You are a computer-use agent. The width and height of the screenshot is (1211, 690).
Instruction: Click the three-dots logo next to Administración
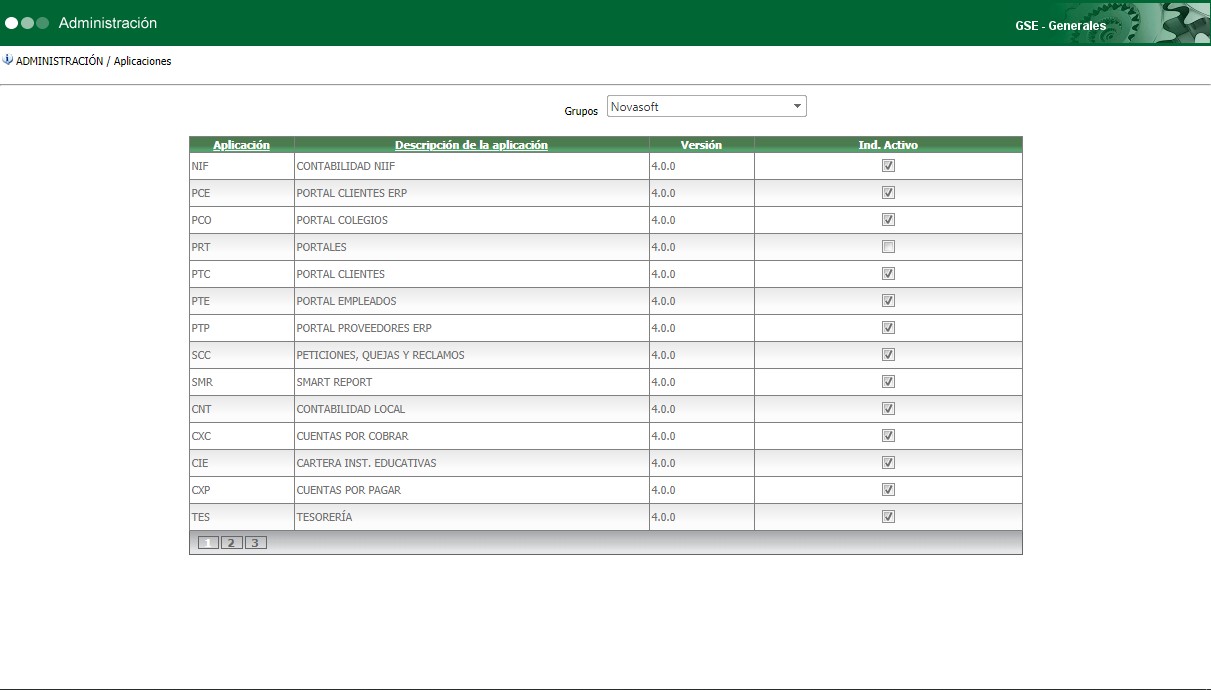tap(27, 23)
